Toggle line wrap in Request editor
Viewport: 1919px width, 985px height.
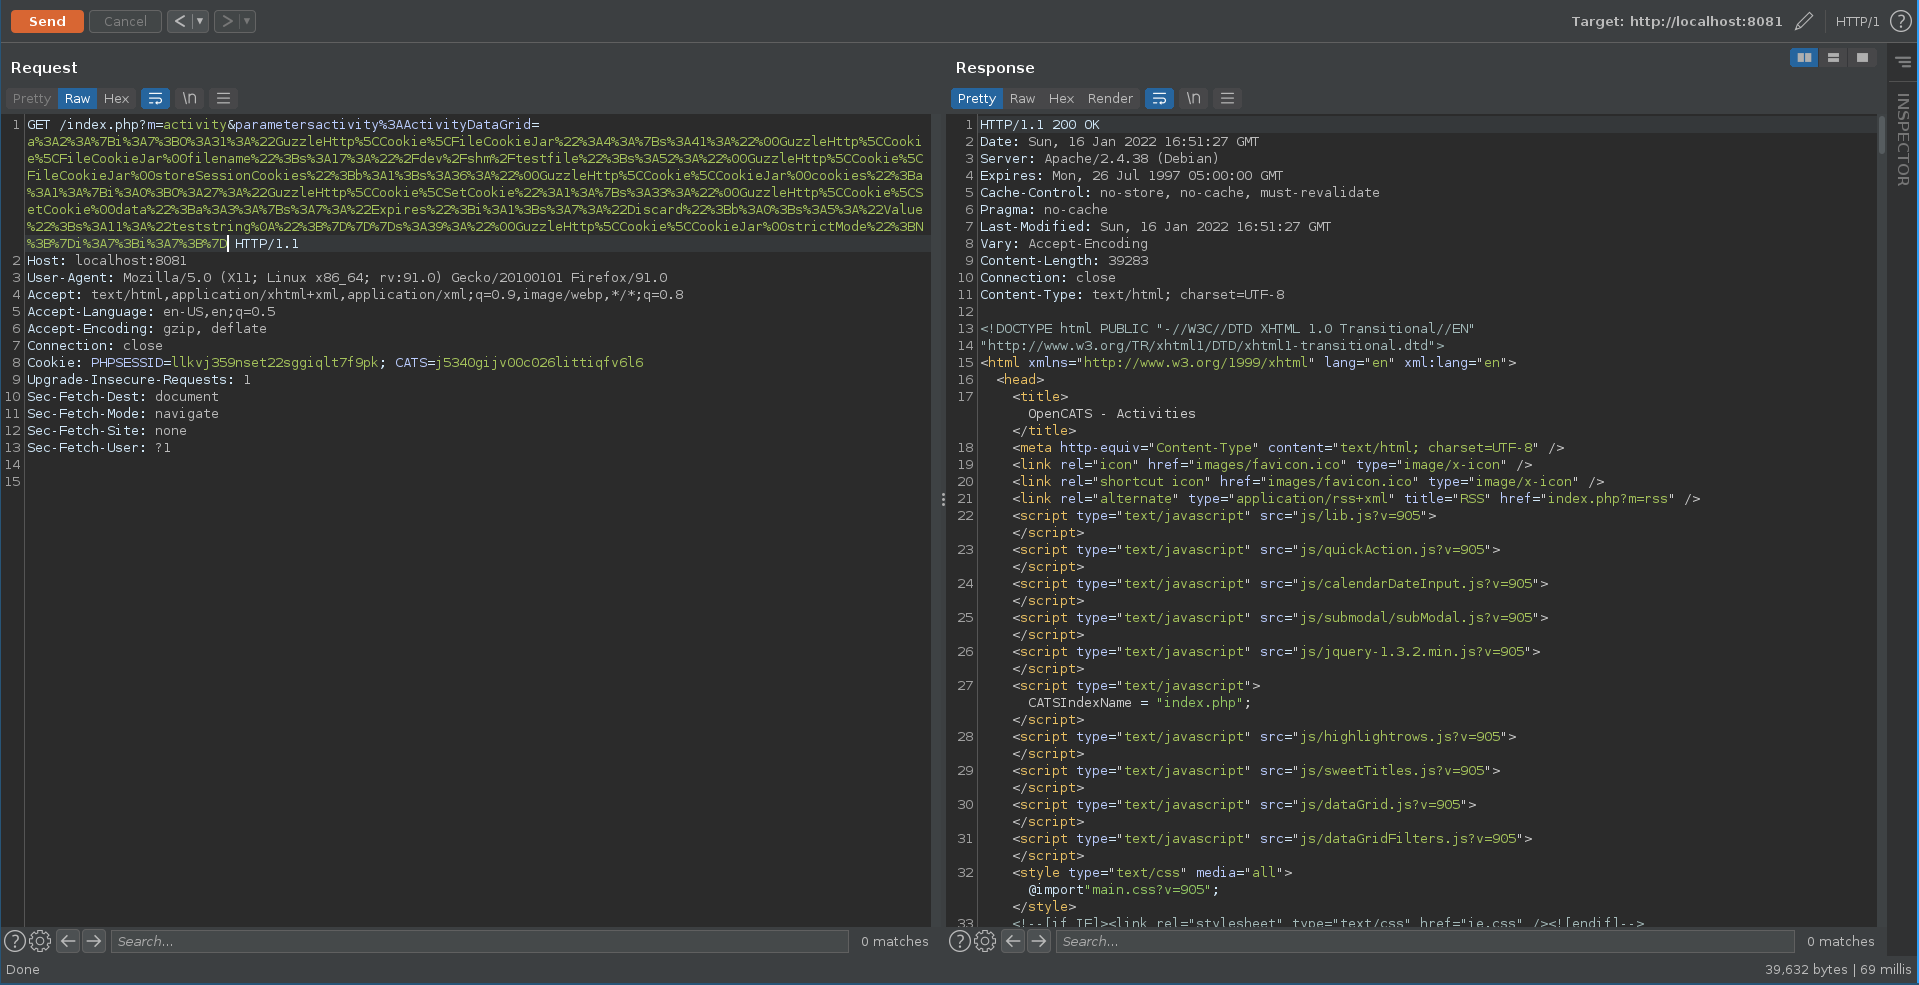coord(155,98)
